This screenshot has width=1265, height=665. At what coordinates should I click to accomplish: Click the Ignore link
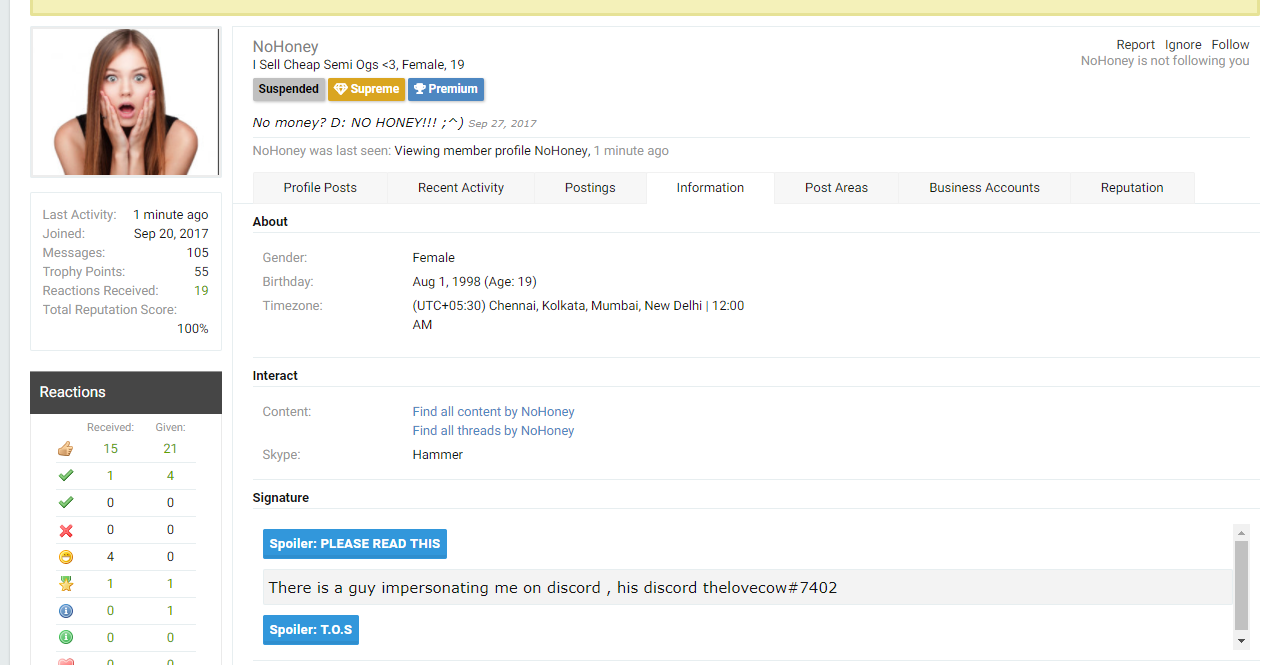[1183, 45]
